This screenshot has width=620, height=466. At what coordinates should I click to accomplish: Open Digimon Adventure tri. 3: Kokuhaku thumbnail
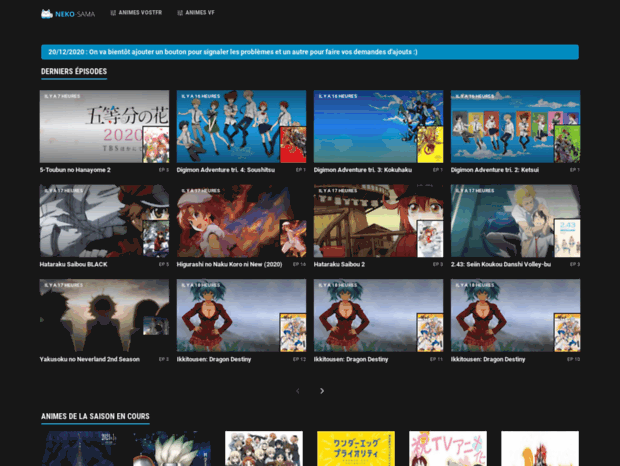click(378, 127)
